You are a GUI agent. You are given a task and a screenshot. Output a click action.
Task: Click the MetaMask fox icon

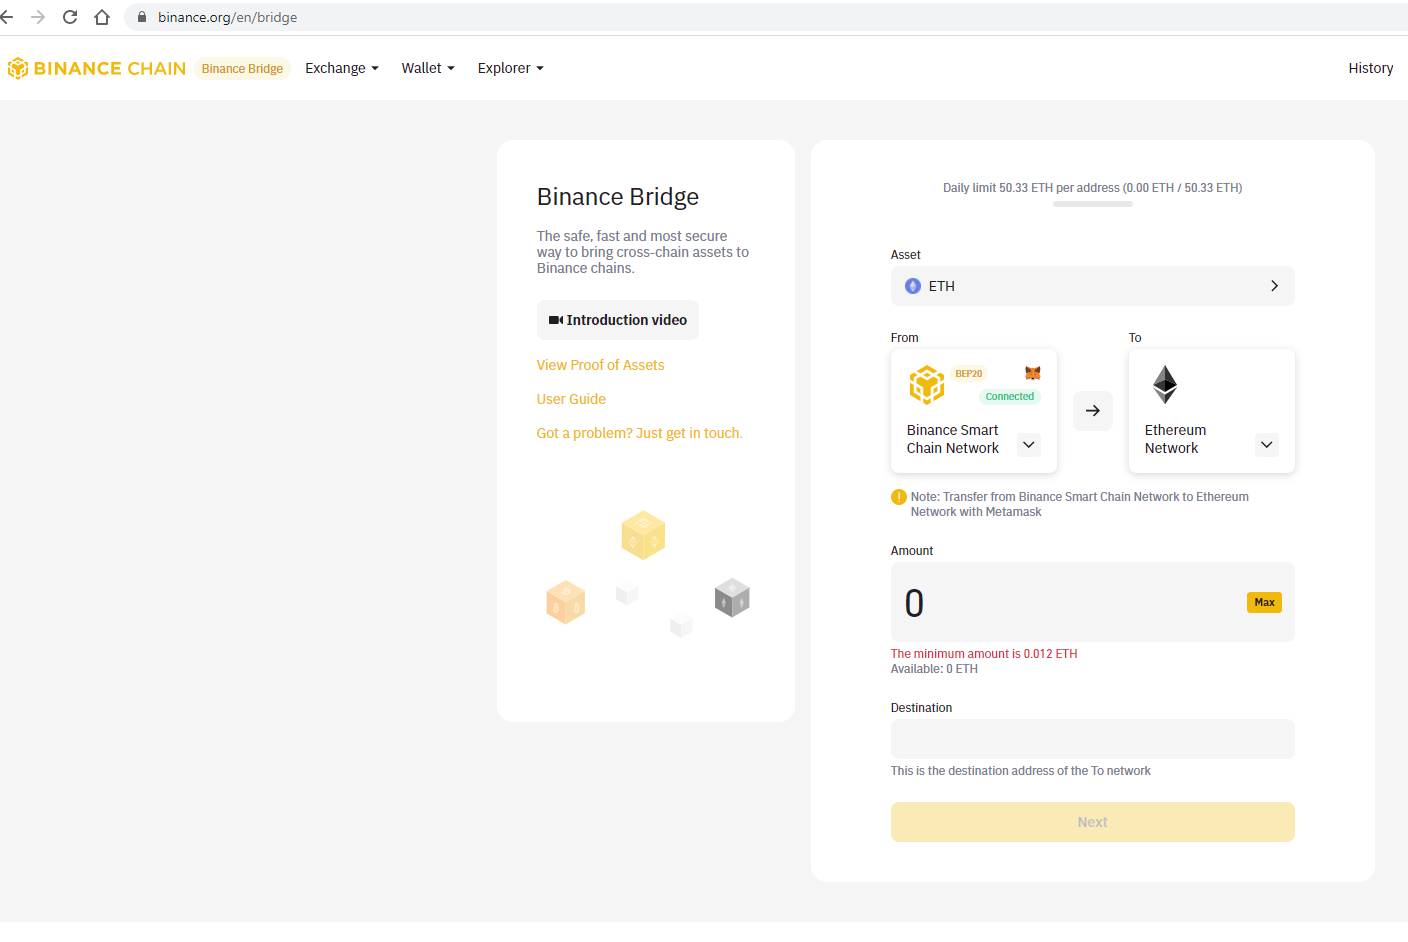point(1033,373)
